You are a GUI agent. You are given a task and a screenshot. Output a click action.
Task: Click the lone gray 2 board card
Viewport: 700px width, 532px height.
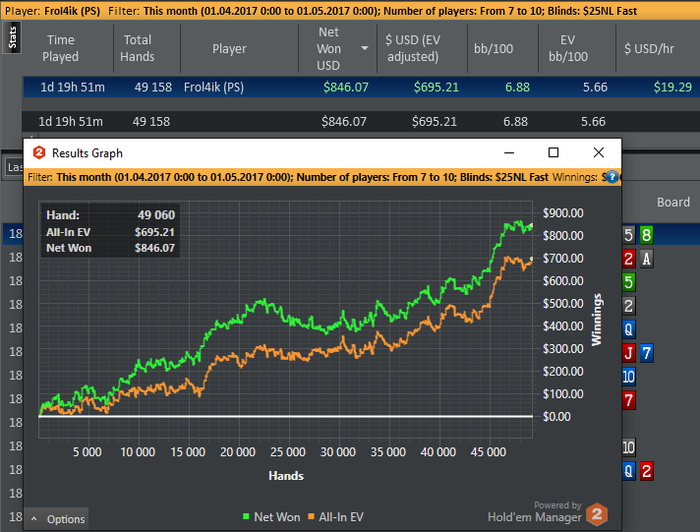click(x=629, y=306)
